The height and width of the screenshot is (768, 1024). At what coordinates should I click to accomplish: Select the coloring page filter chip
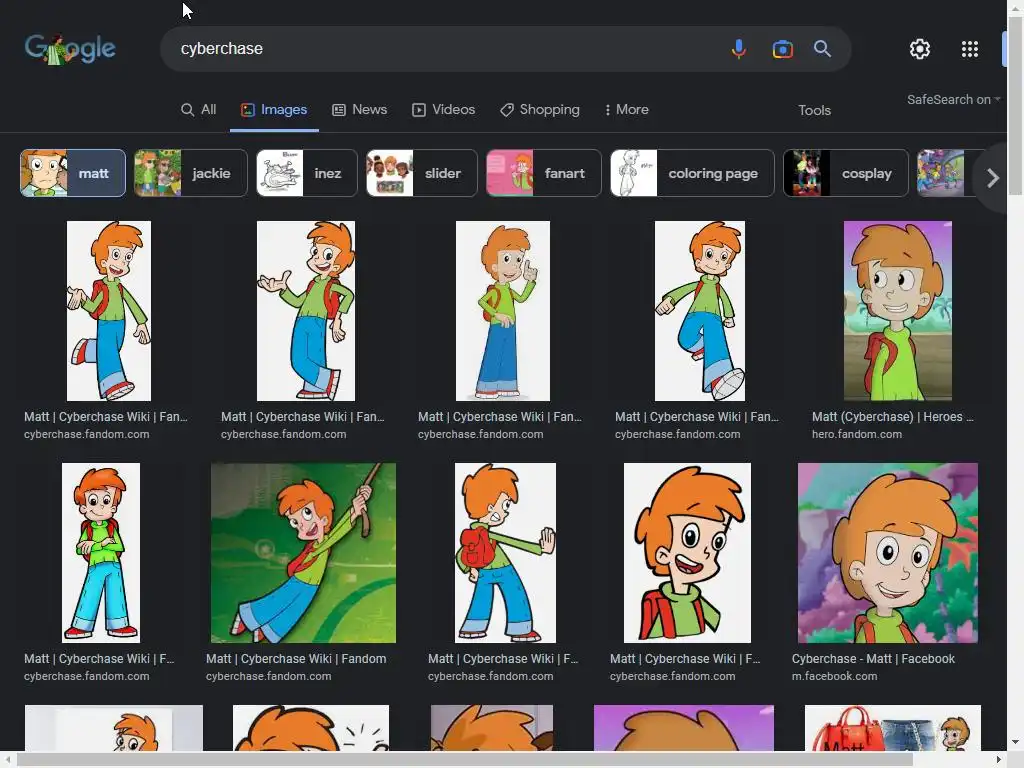pyautogui.click(x=692, y=173)
